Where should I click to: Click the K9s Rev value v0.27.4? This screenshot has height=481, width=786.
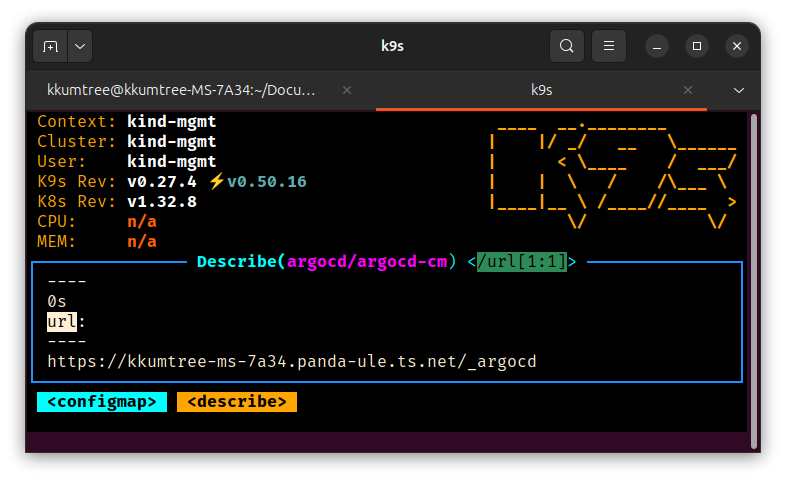pos(162,182)
